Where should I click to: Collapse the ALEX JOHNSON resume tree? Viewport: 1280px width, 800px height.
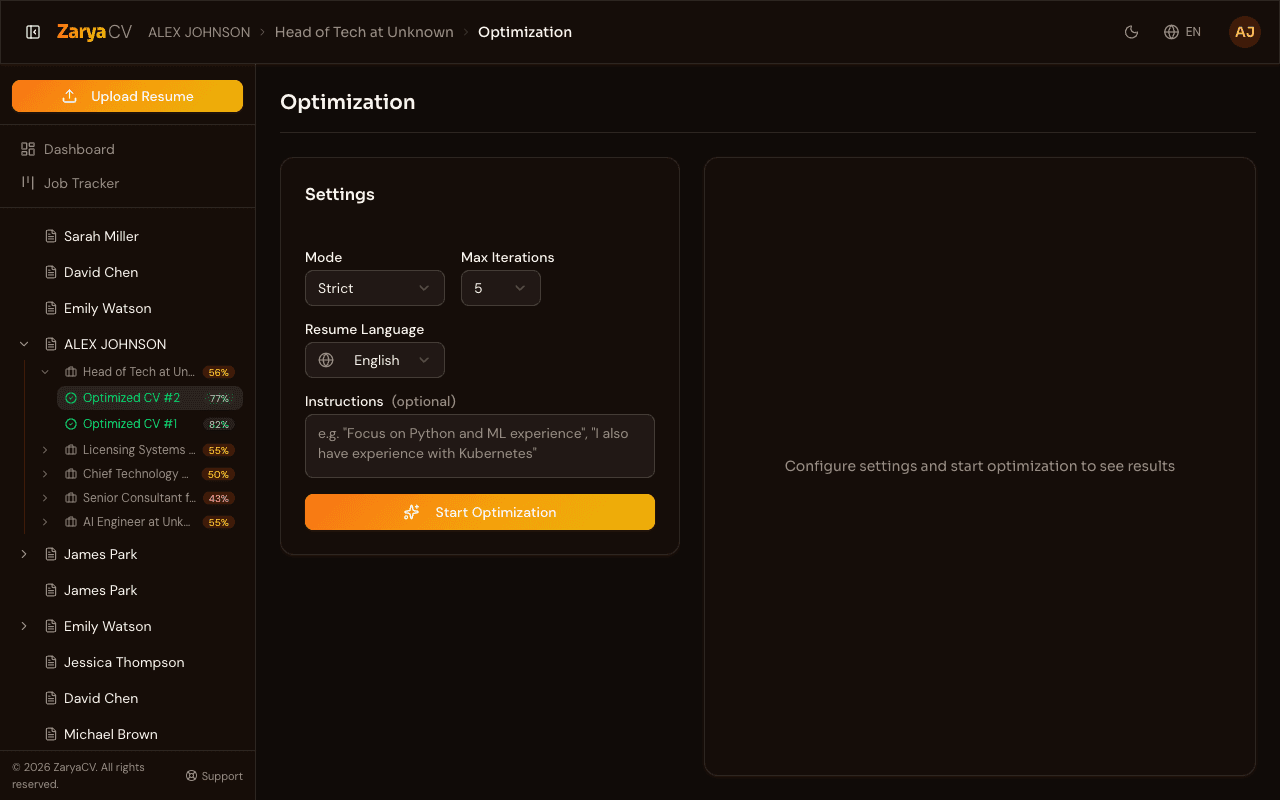click(23, 343)
